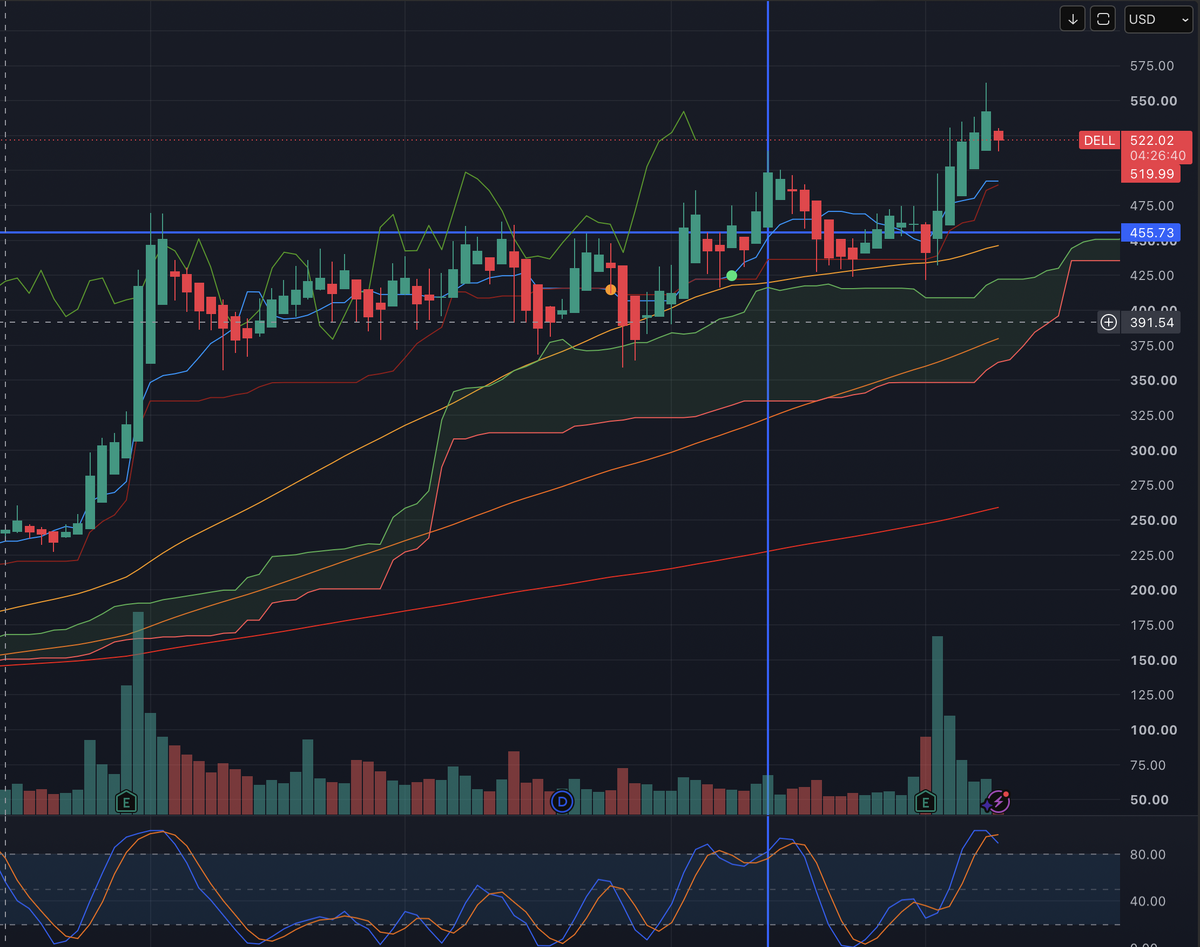
Task: Click the 550.00 price scale label
Action: (x=1150, y=101)
